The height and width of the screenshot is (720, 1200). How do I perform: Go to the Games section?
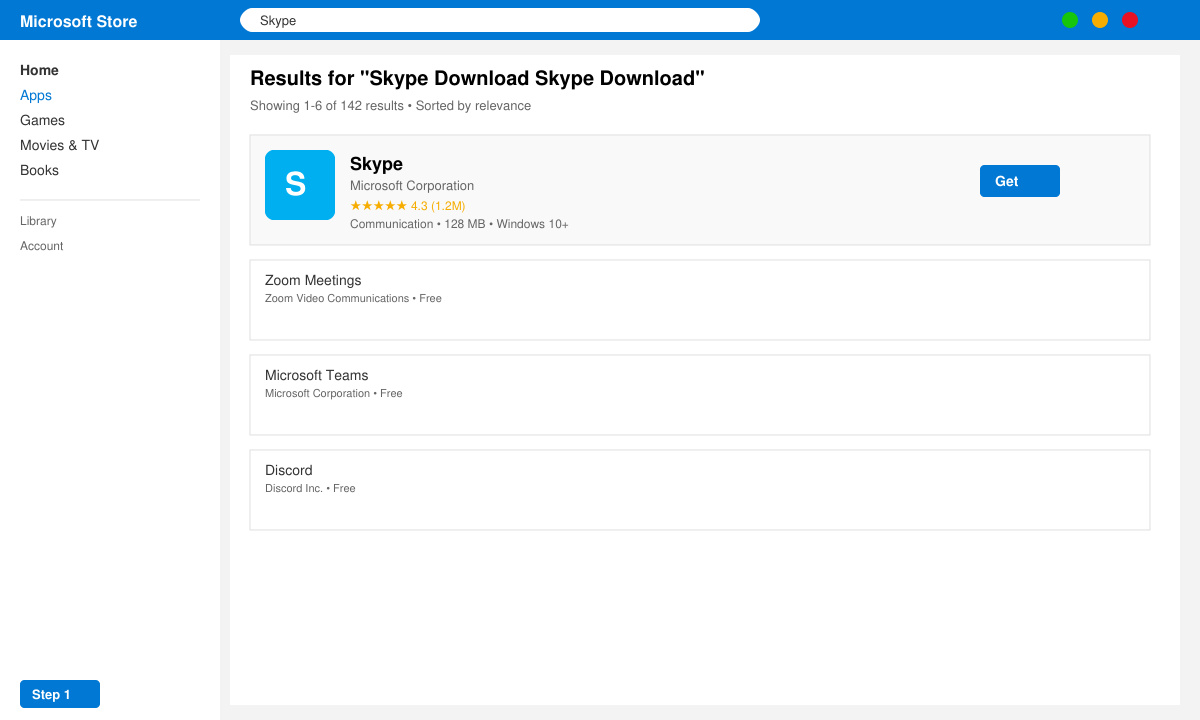click(42, 120)
